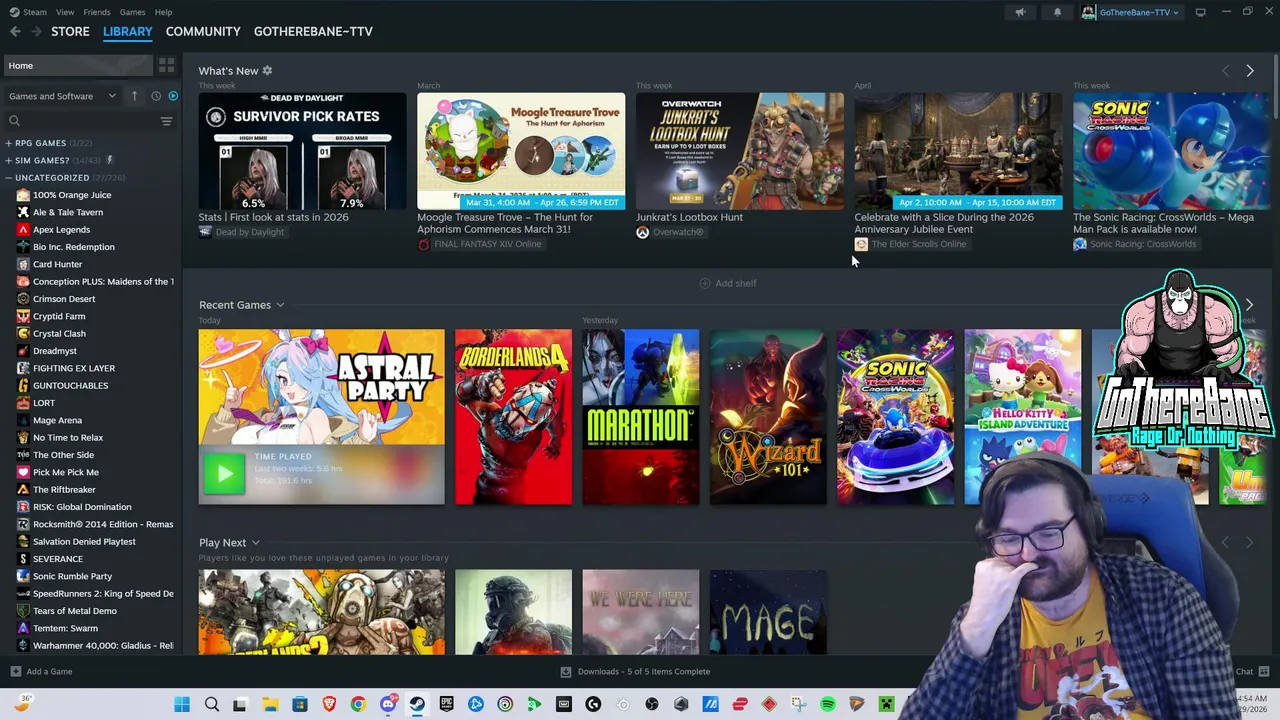Toggle the ready-to-play filter icon
Image resolution: width=1280 pixels, height=720 pixels.
tap(173, 96)
